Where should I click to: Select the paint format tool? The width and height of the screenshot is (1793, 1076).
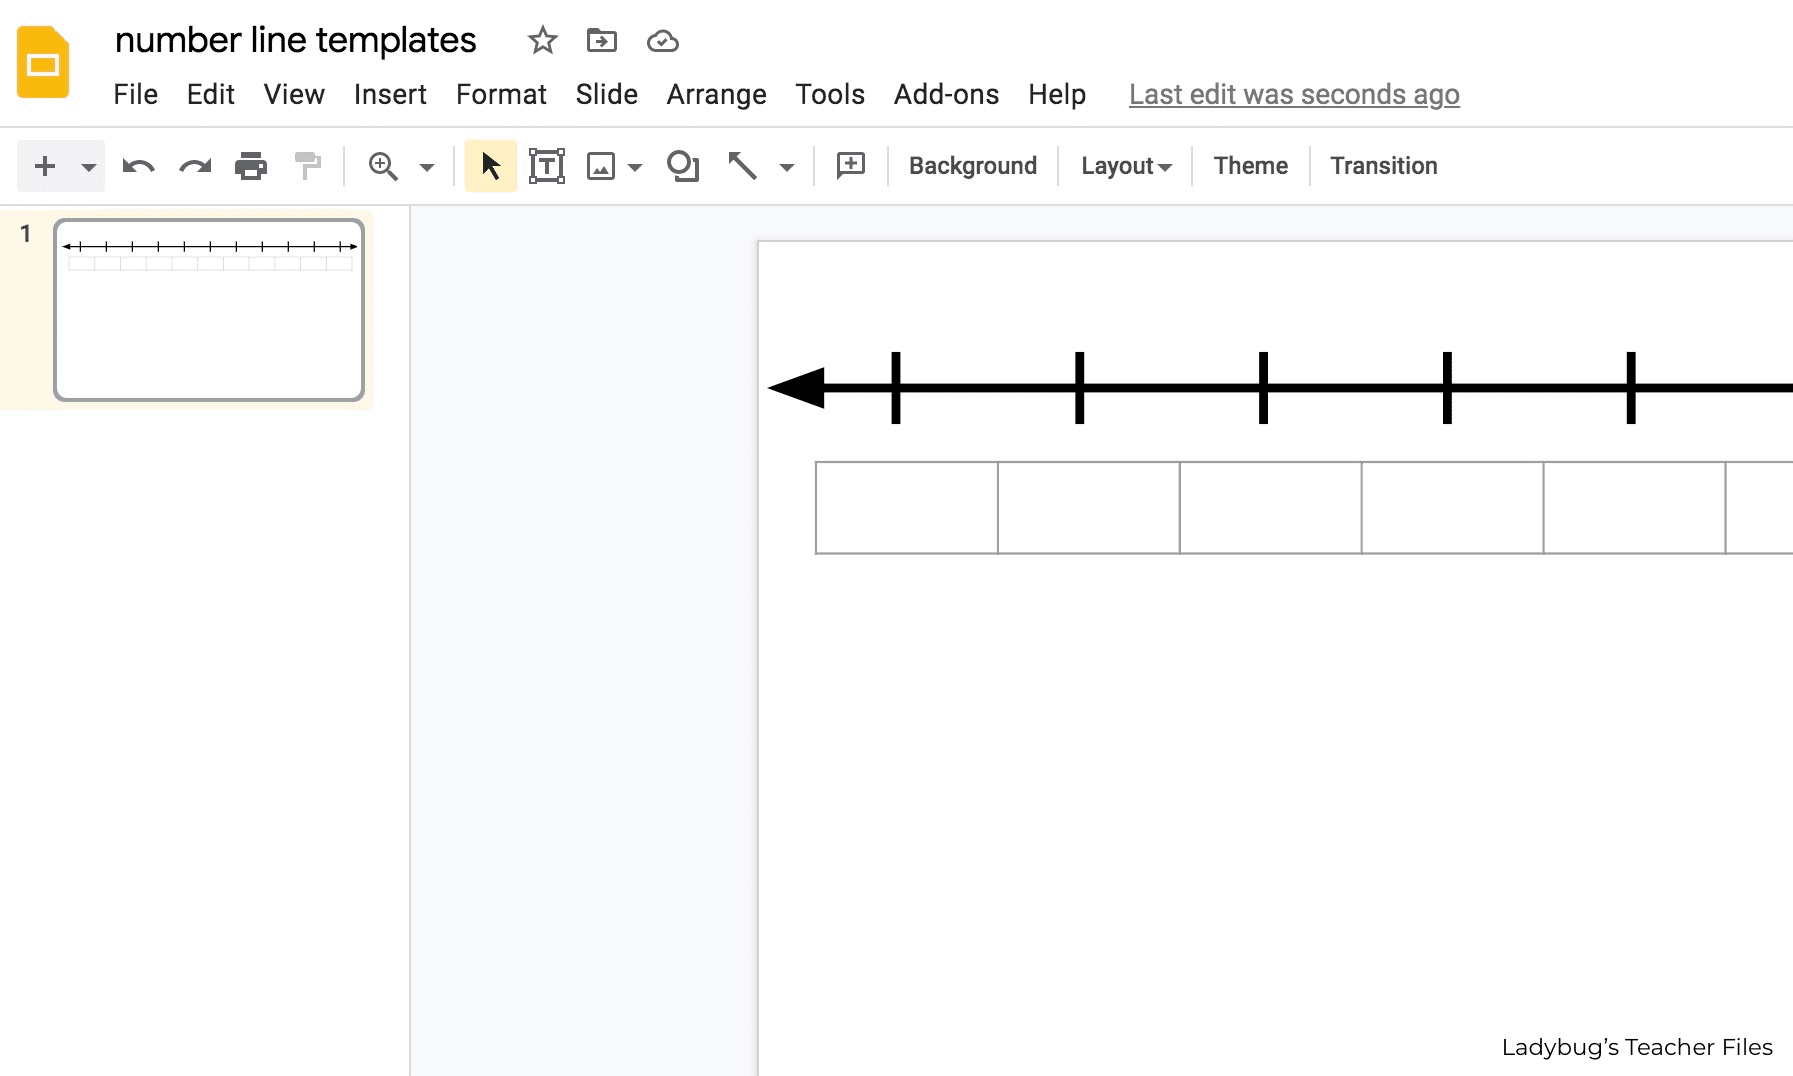[308, 166]
